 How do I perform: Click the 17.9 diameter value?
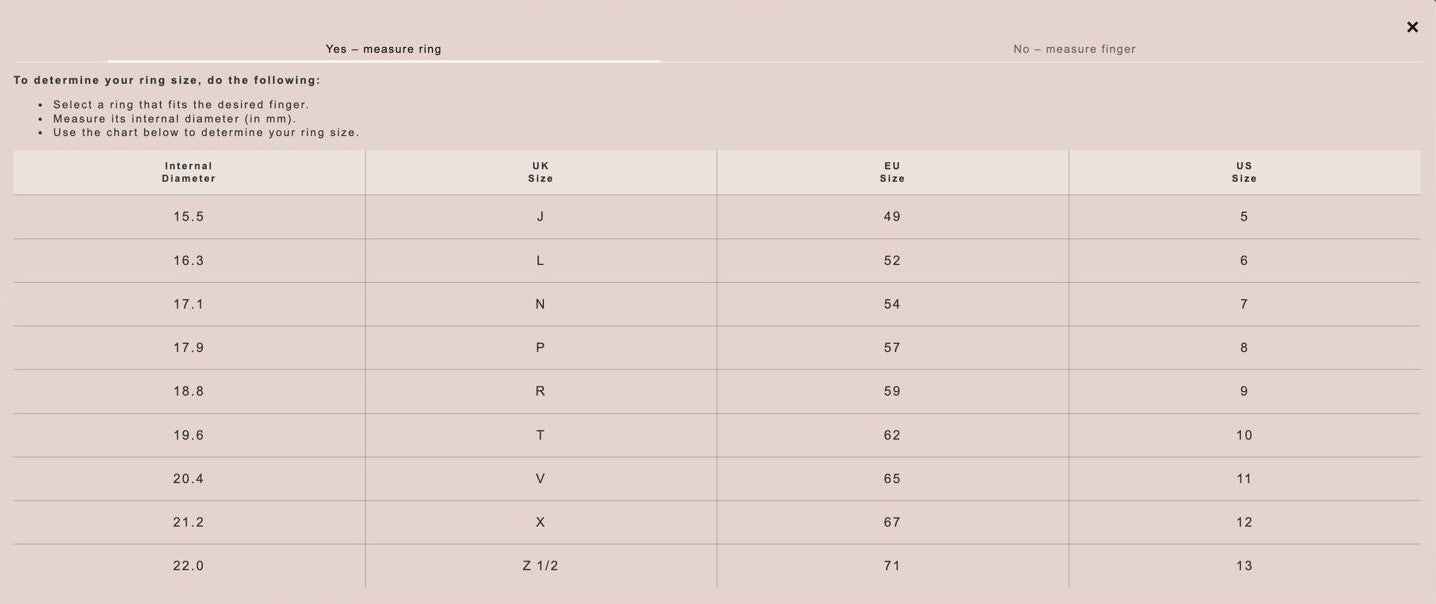click(x=189, y=348)
